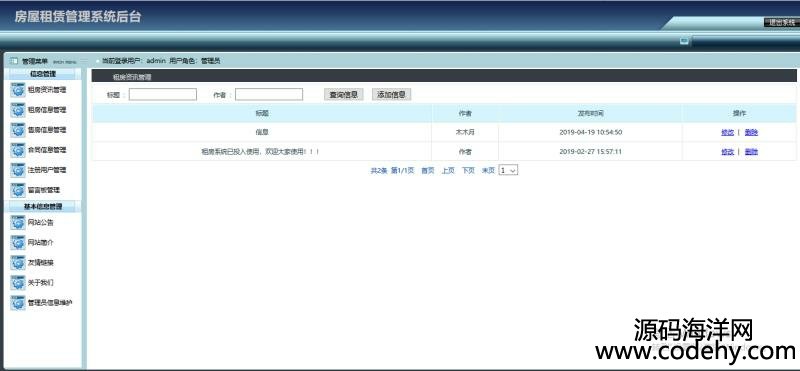Click the 退出系统 logout button
Image resolution: width=800 pixels, height=371 pixels.
click(x=781, y=22)
